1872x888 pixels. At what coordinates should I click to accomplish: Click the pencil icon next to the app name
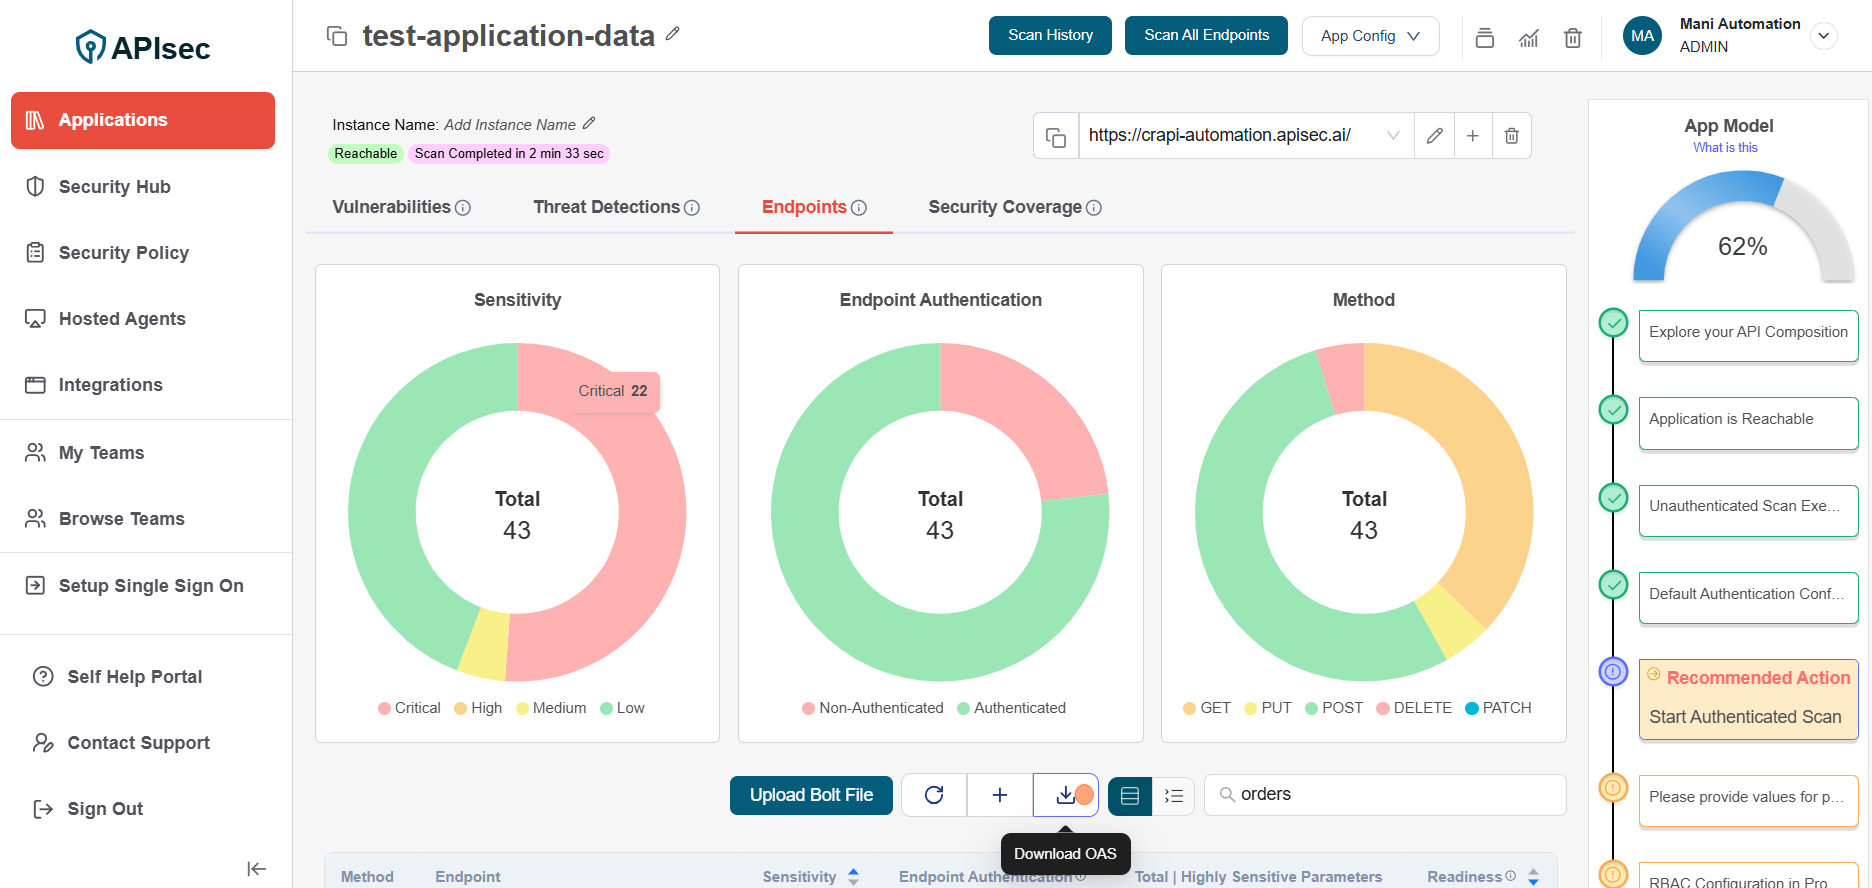click(x=673, y=34)
